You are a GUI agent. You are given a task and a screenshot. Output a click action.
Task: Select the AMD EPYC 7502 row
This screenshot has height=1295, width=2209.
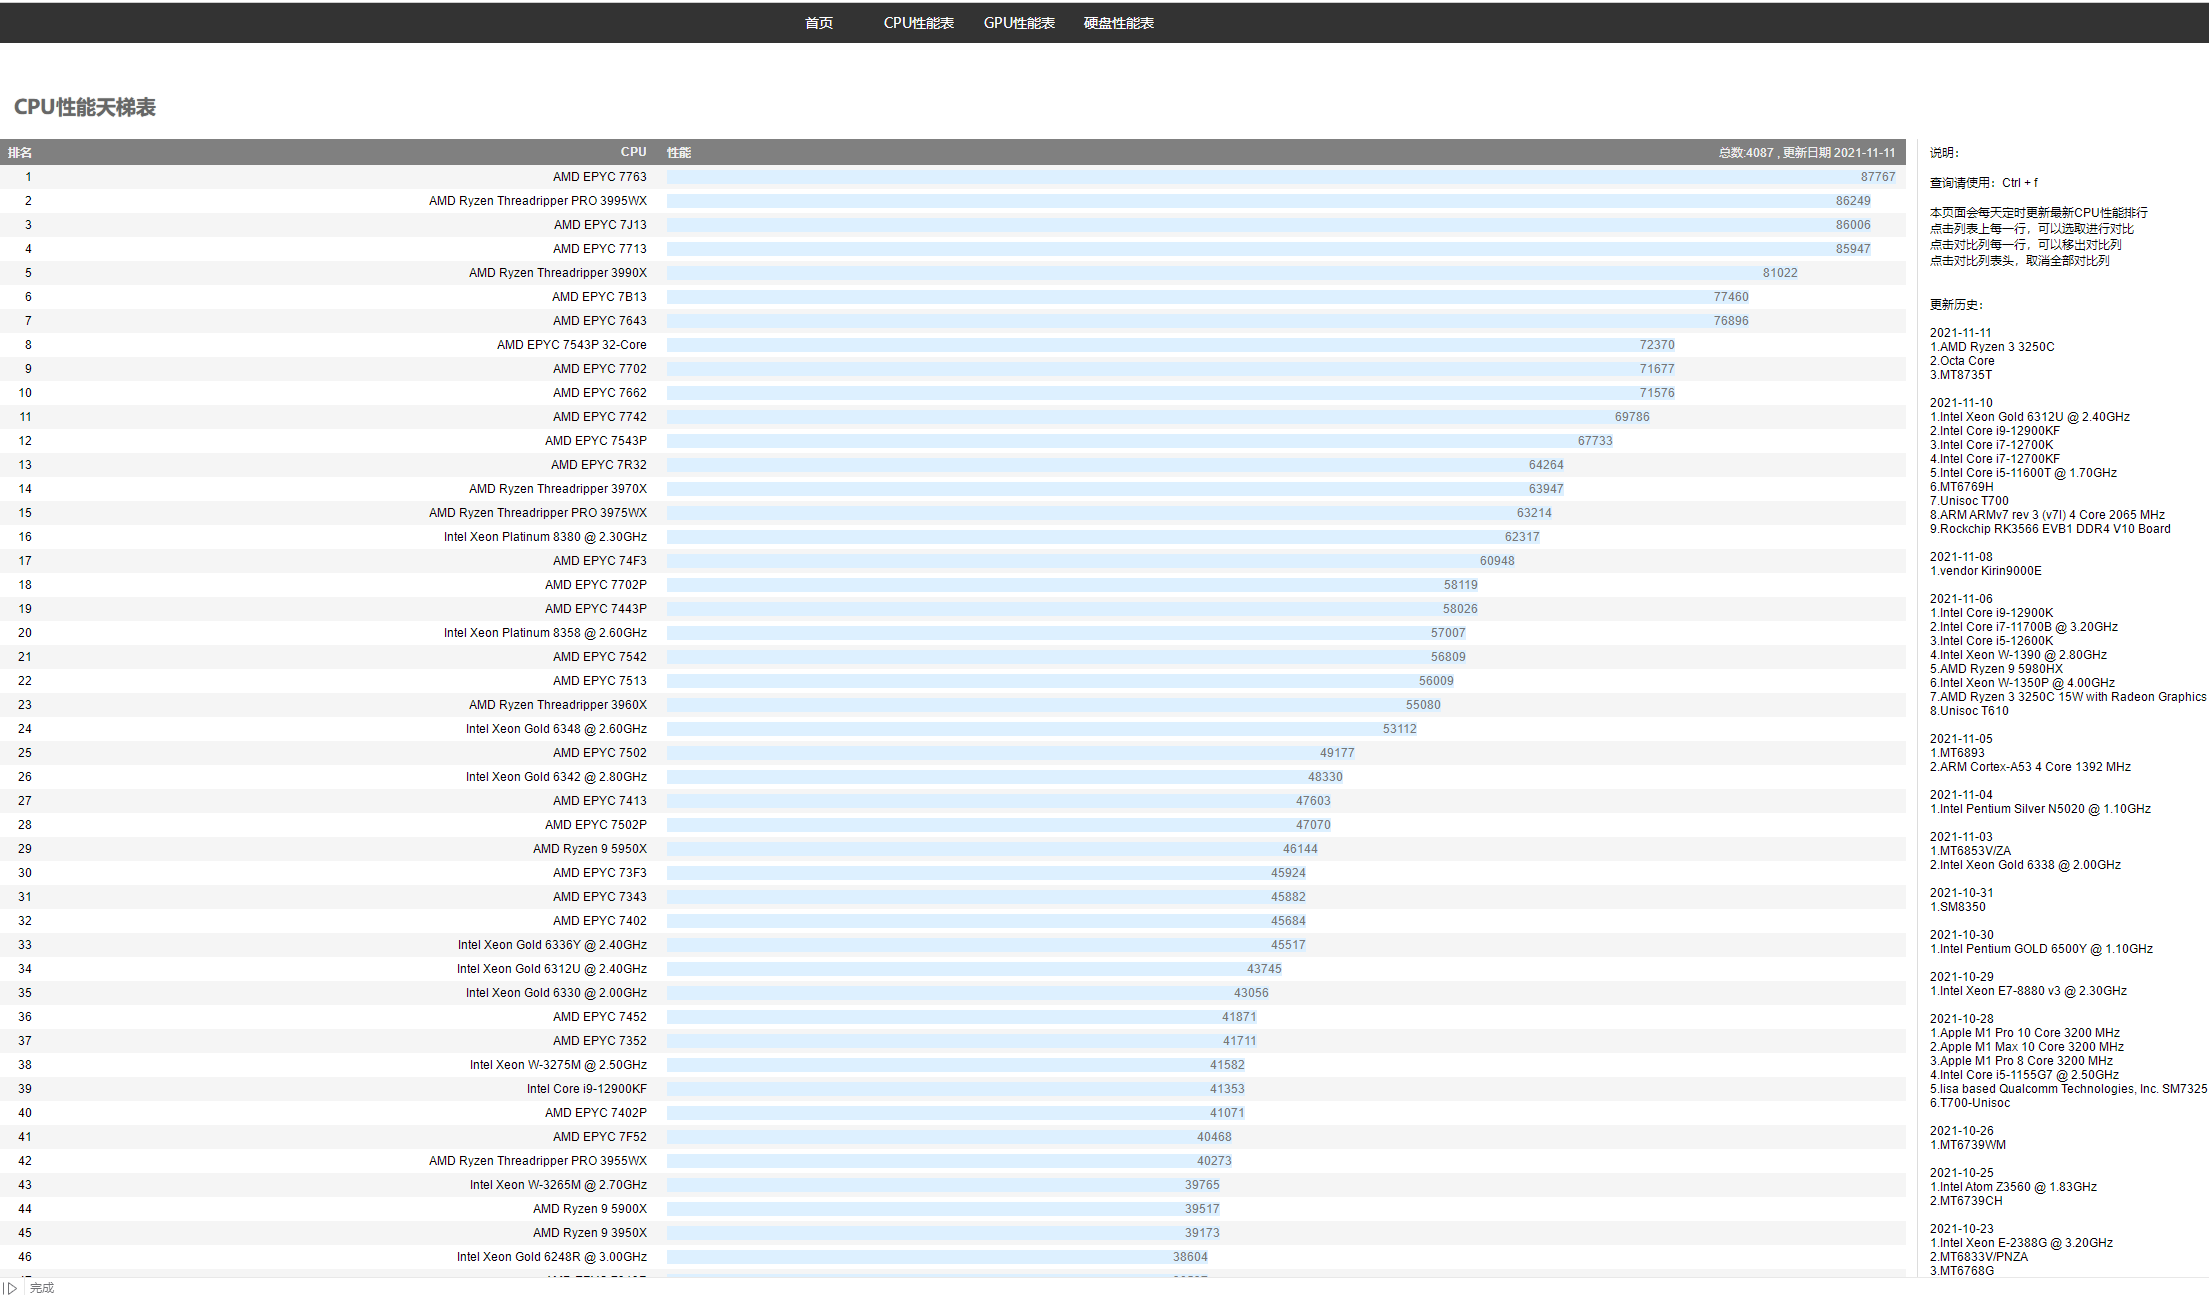(x=953, y=753)
